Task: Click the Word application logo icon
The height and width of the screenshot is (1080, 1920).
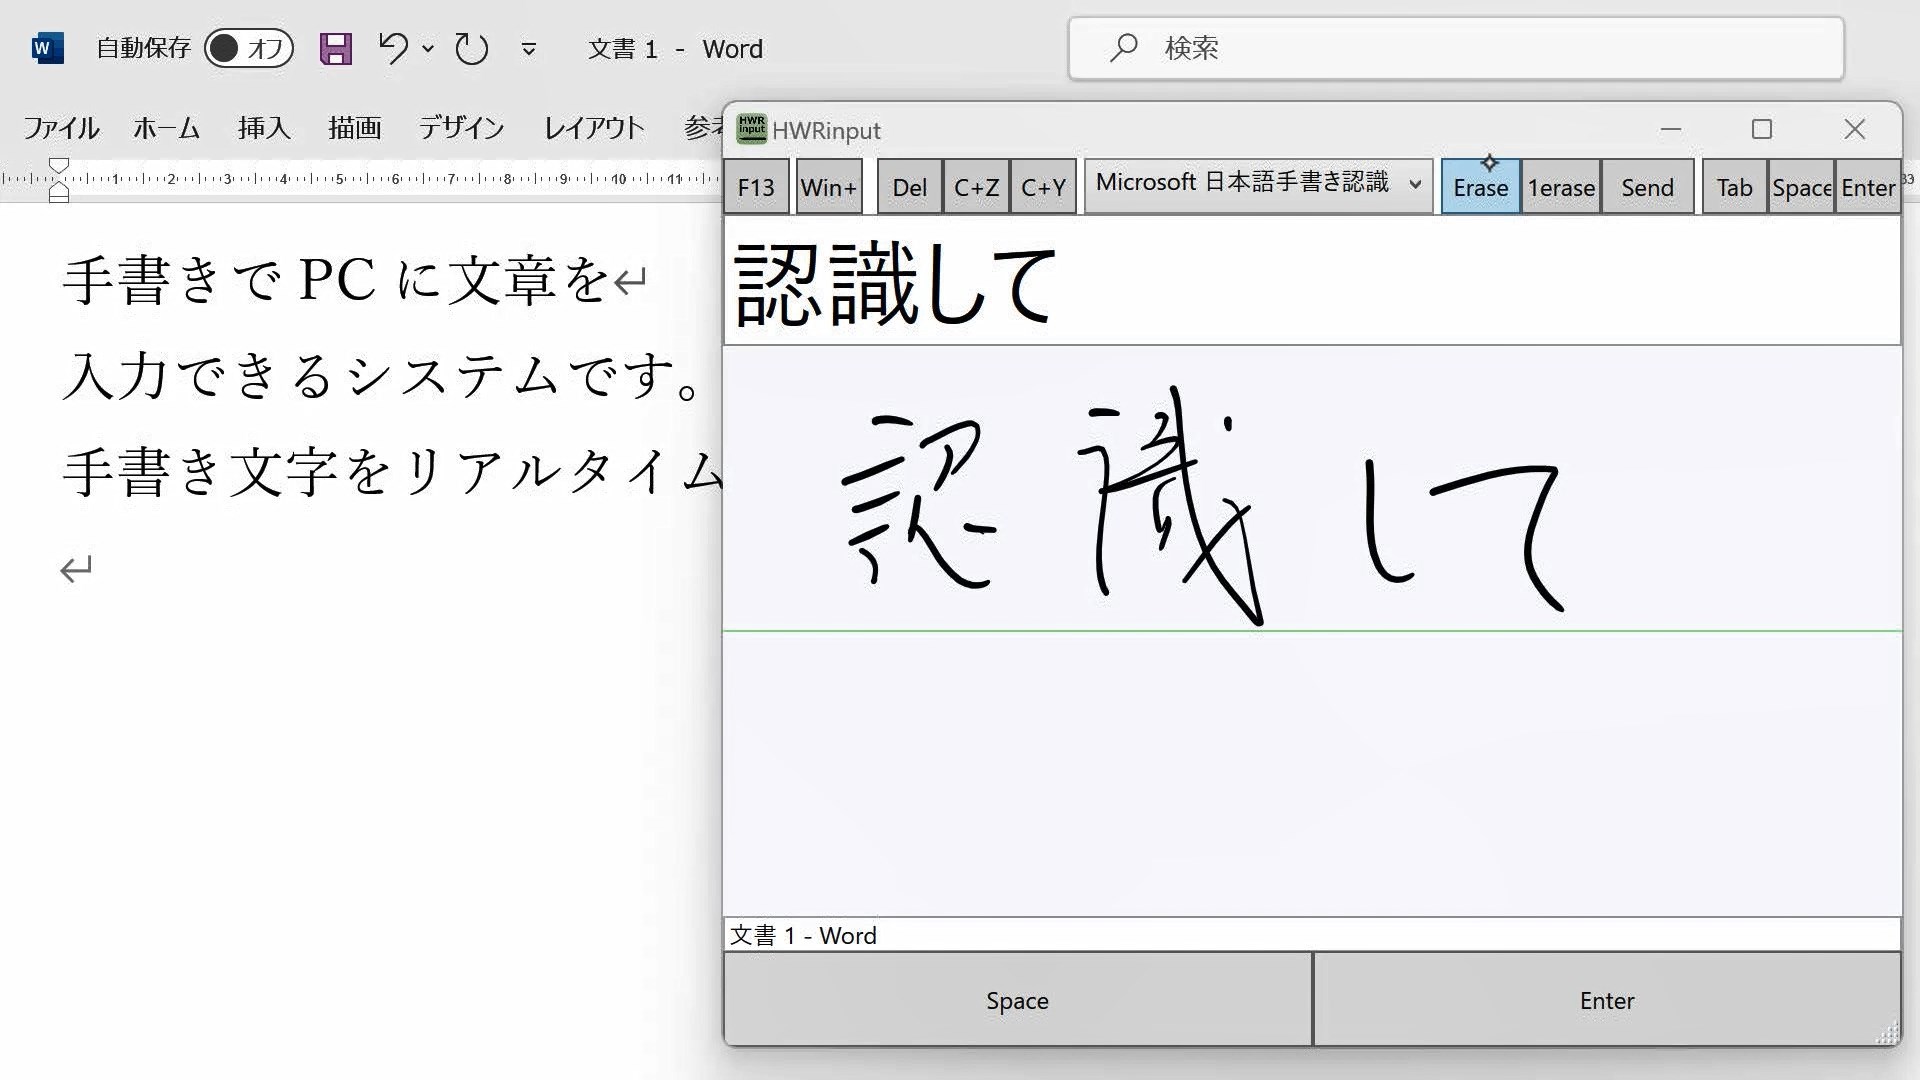Action: [x=47, y=48]
